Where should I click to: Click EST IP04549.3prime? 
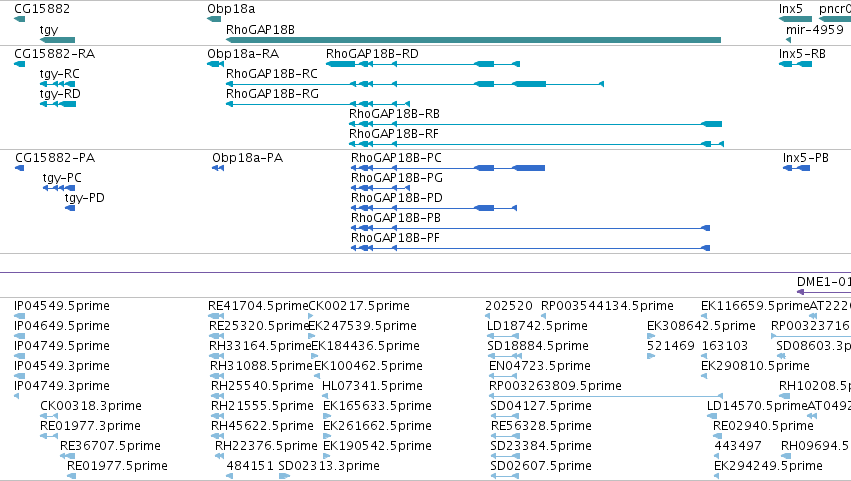(x=62, y=366)
